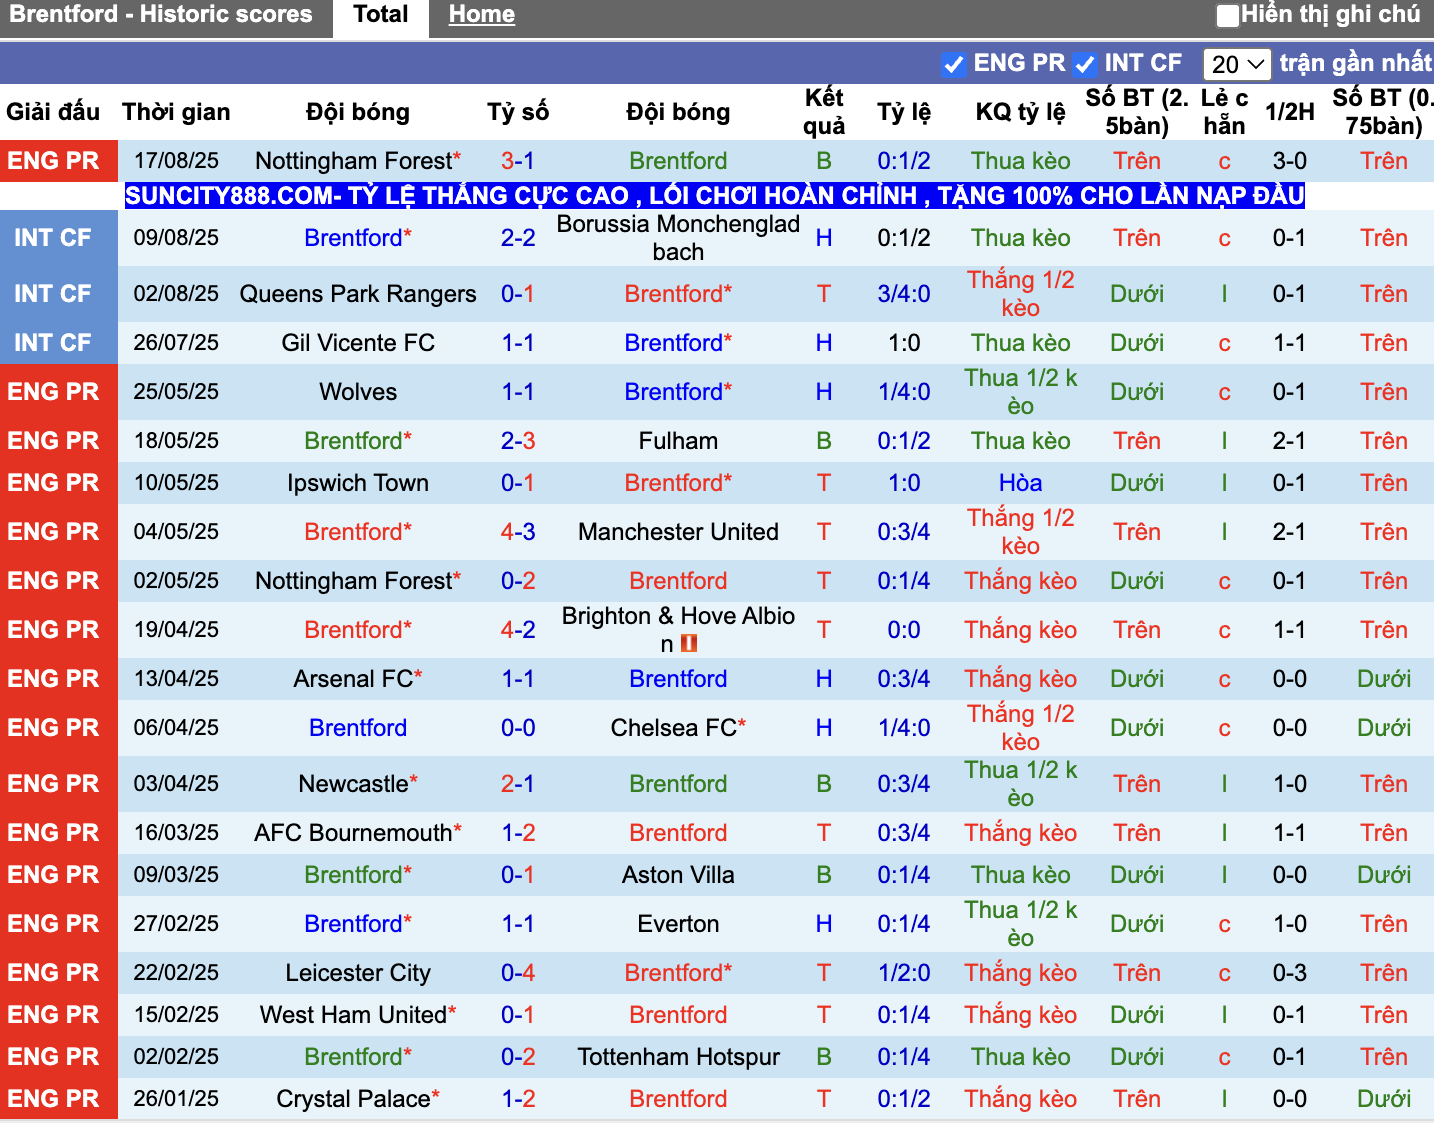Click the date 22/02/25 cell
The width and height of the screenshot is (1434, 1128).
pos(176,973)
